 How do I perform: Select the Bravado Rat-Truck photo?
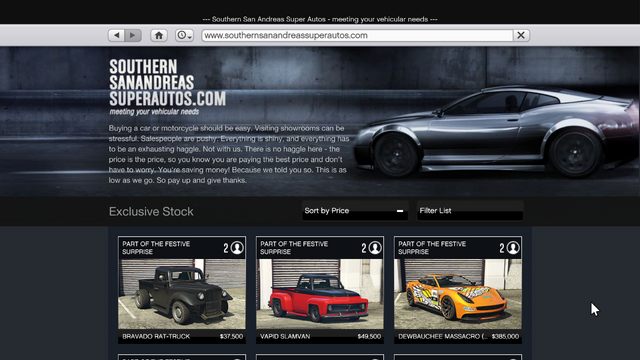coord(182,294)
